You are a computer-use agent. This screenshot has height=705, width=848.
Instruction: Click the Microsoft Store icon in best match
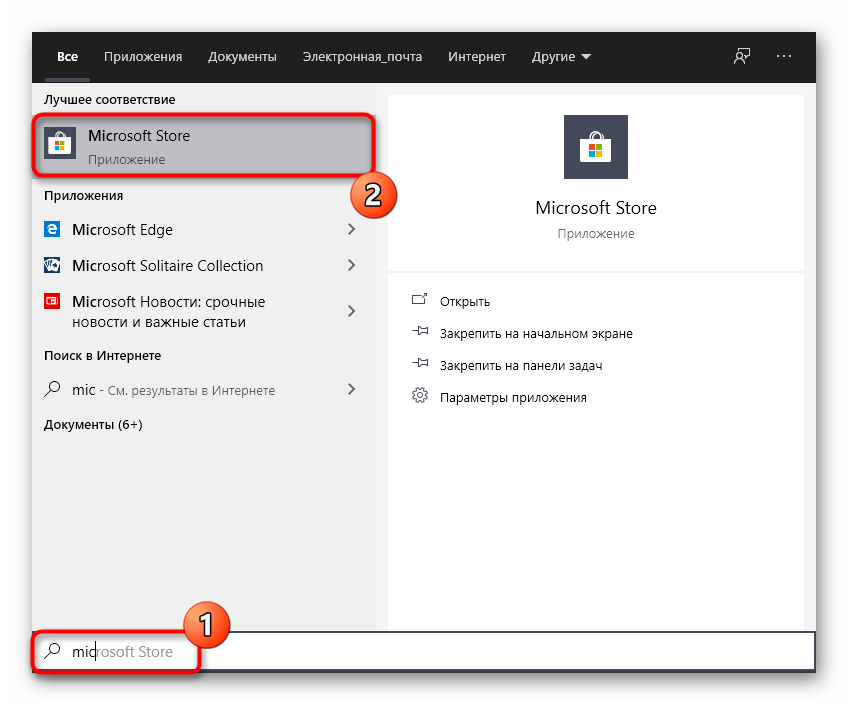pyautogui.click(x=60, y=146)
